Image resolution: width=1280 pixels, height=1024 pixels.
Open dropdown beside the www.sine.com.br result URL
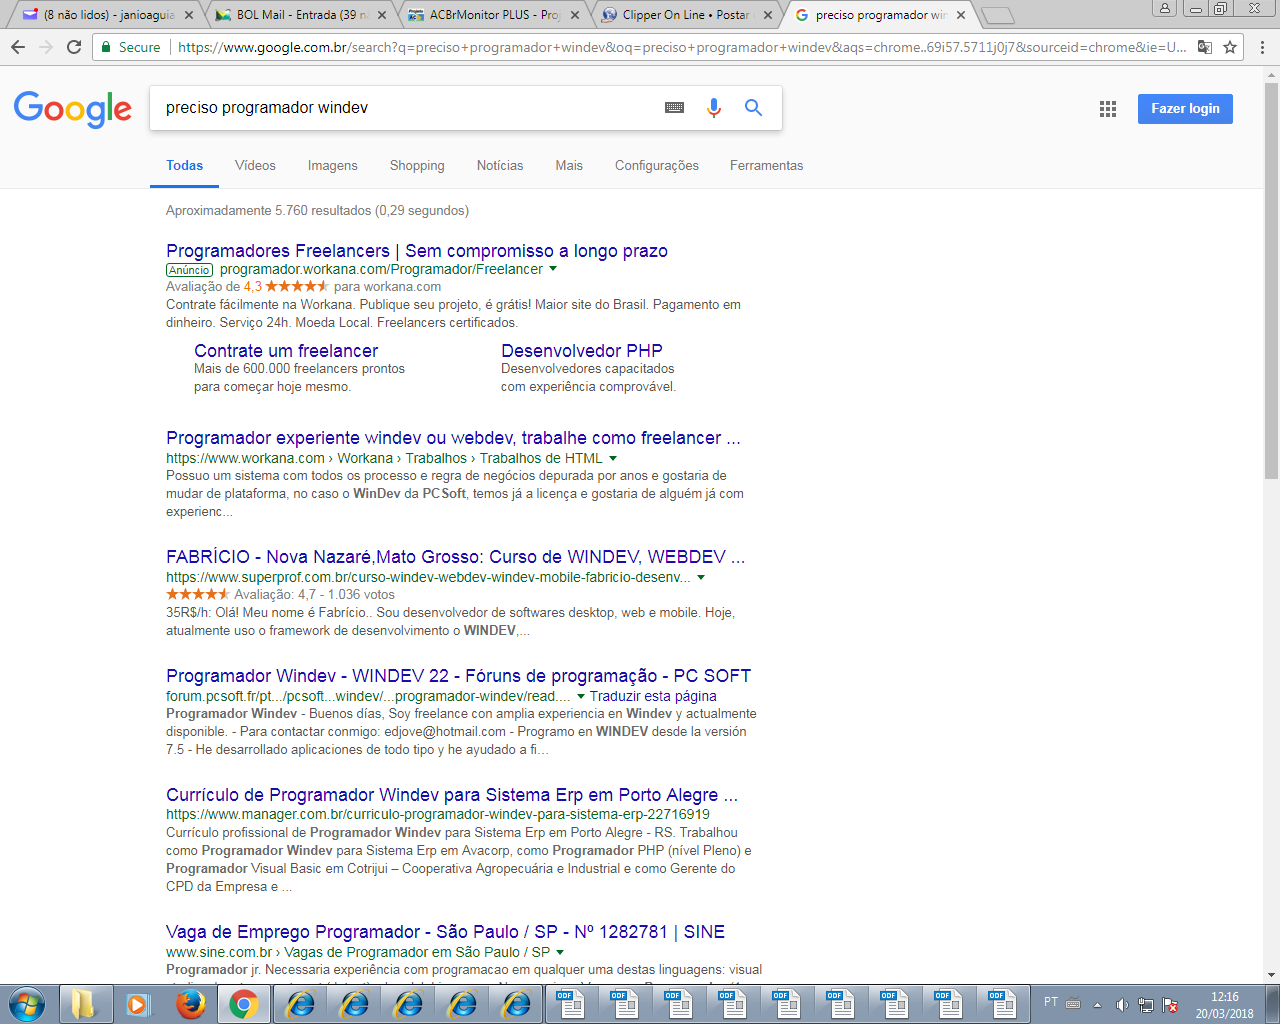(560, 952)
